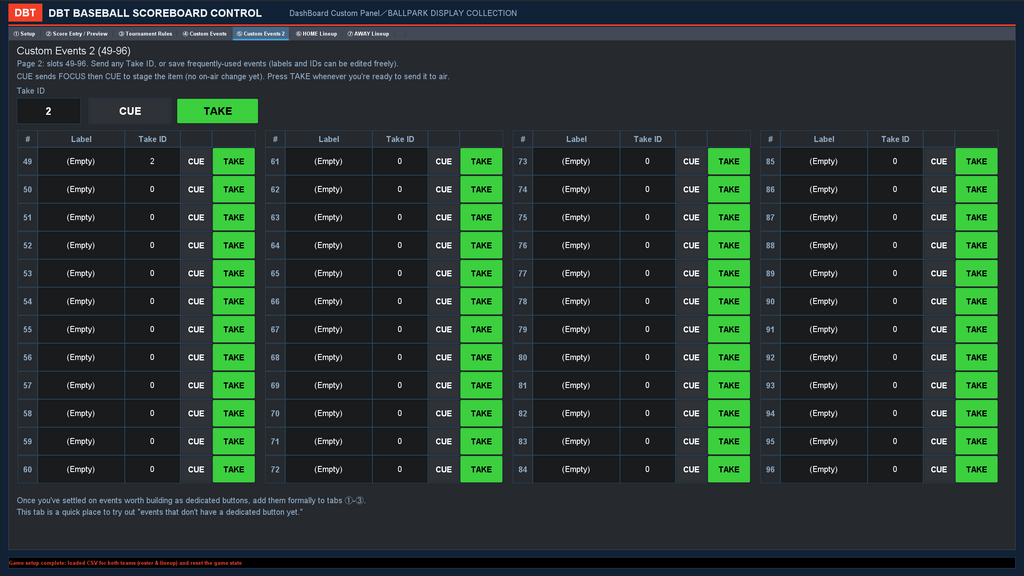Click TAKE for slot 74
Viewport: 1024px width, 576px height.
729,189
